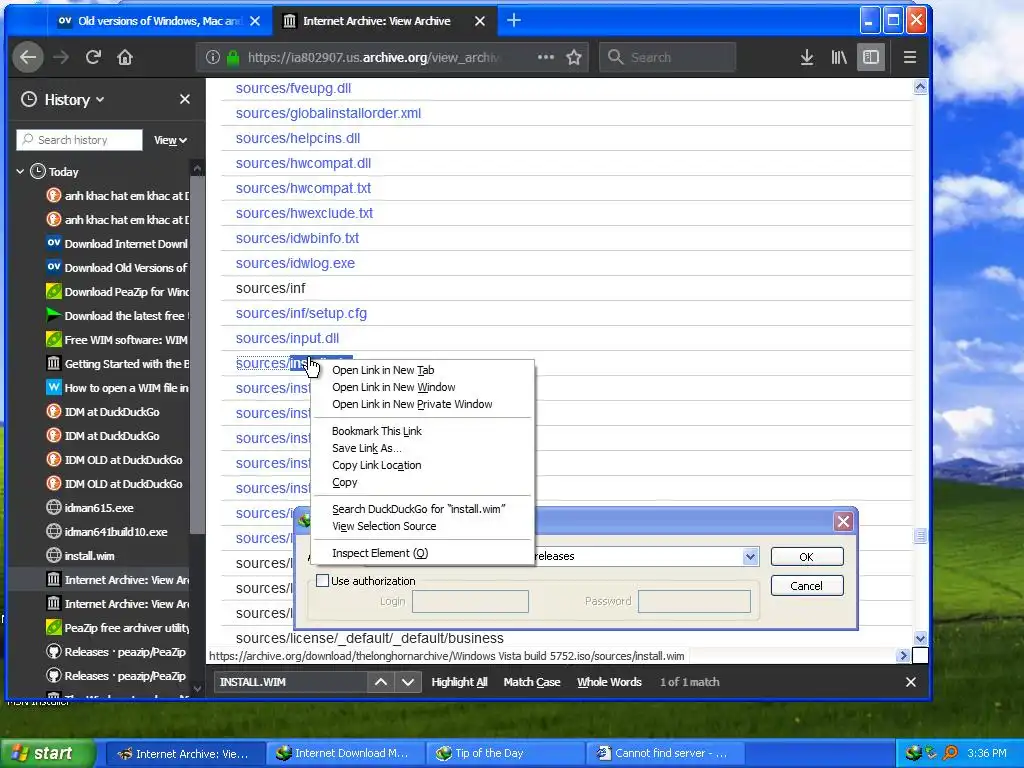Viewport: 1024px width, 768px height.
Task: Open idman615.exe history entry
Action: 90,508
